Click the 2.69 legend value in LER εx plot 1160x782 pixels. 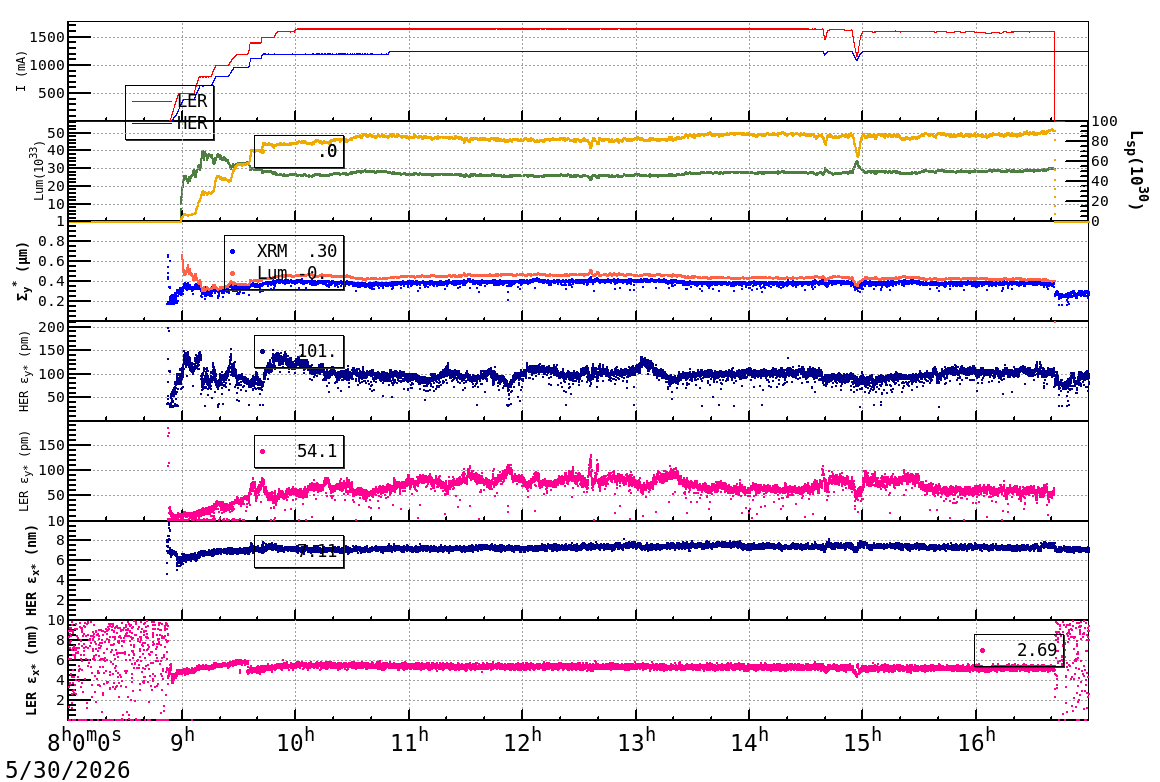1036,650
